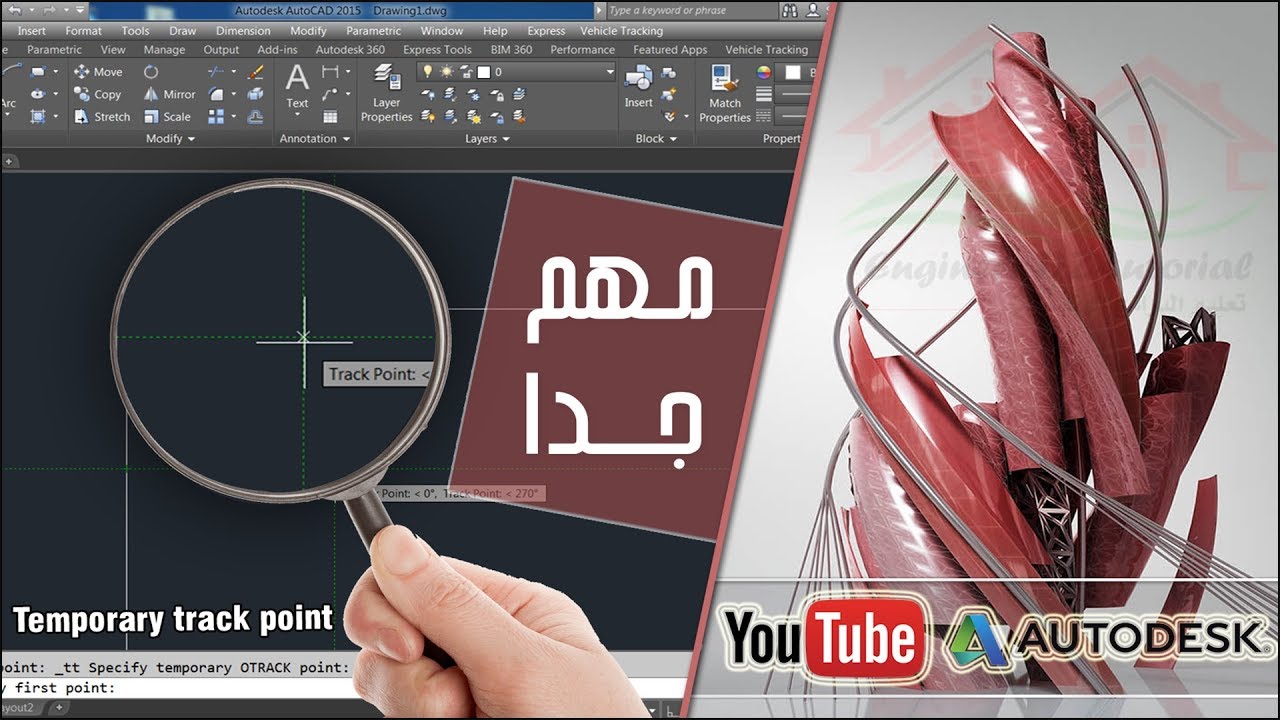Click the Isolate layer icon
The width and height of the screenshot is (1280, 720).
point(450,94)
